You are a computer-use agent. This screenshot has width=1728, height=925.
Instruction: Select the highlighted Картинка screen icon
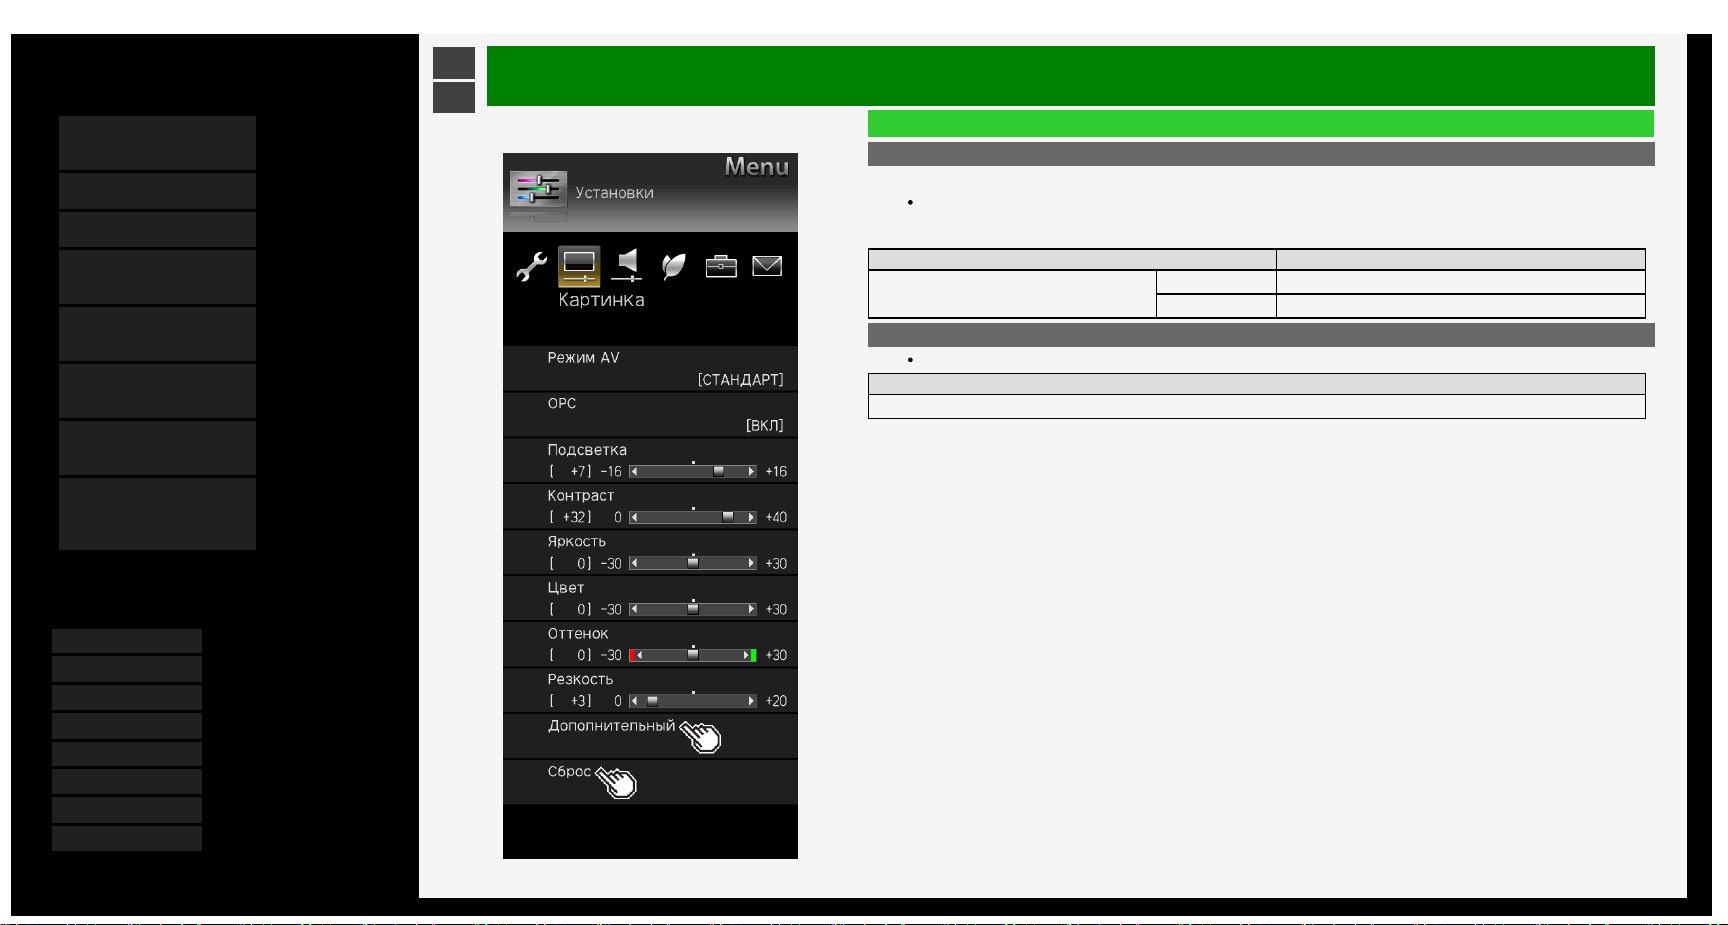tap(579, 266)
